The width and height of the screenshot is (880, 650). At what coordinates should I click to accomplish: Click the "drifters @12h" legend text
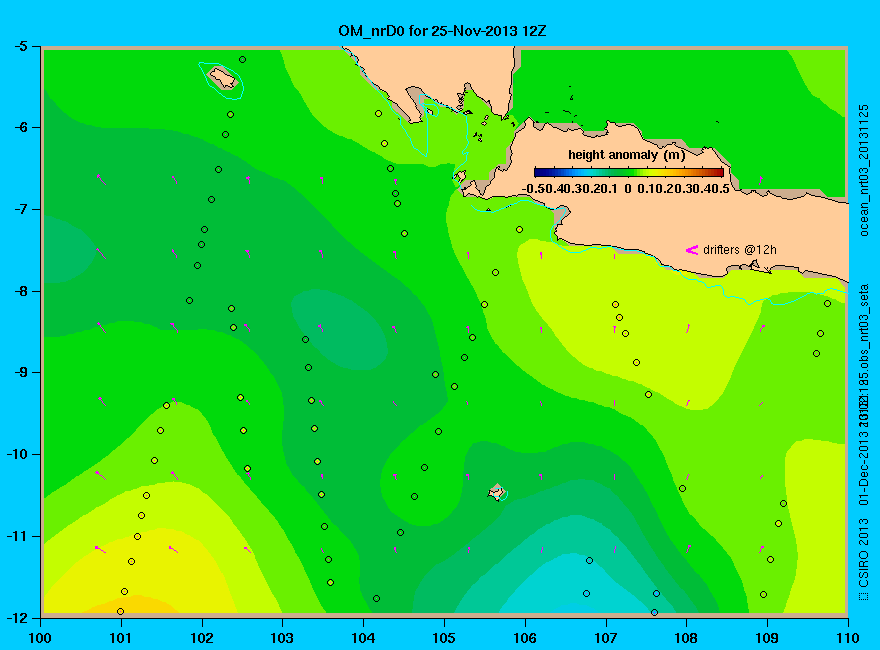[x=740, y=250]
